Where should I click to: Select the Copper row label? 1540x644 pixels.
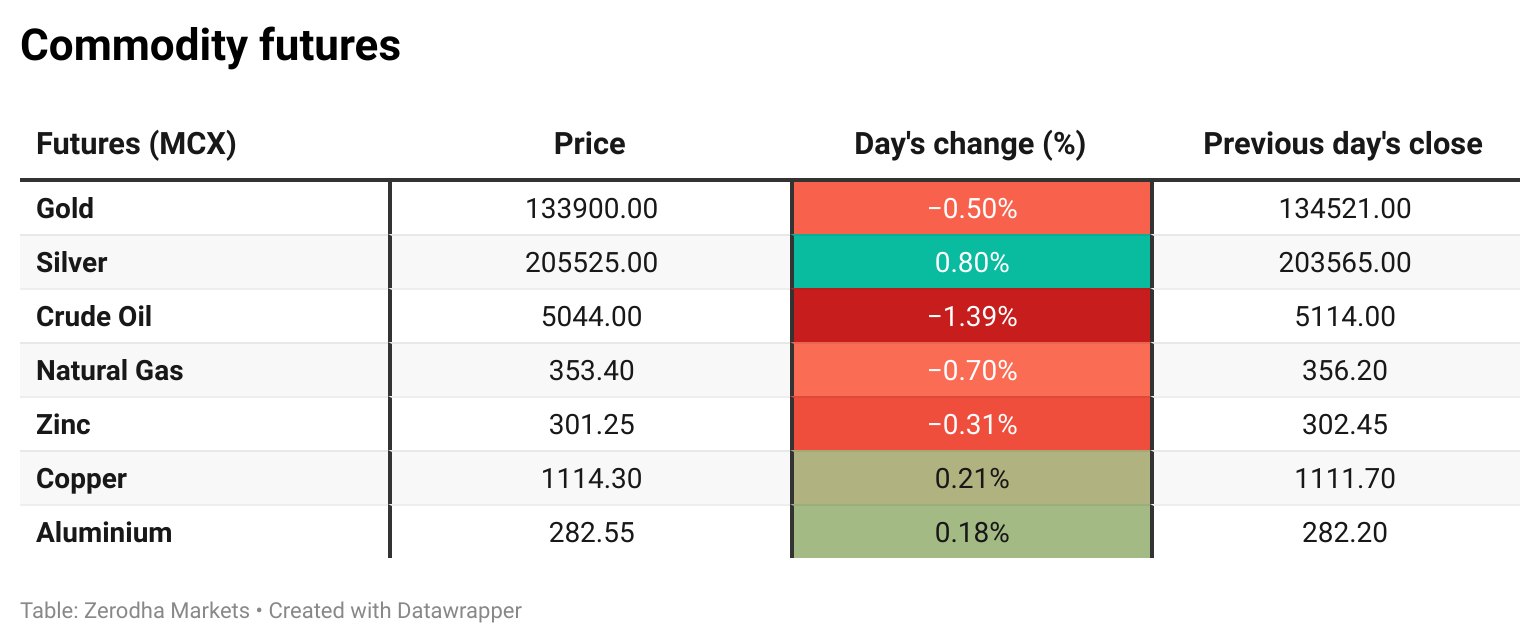coord(81,479)
